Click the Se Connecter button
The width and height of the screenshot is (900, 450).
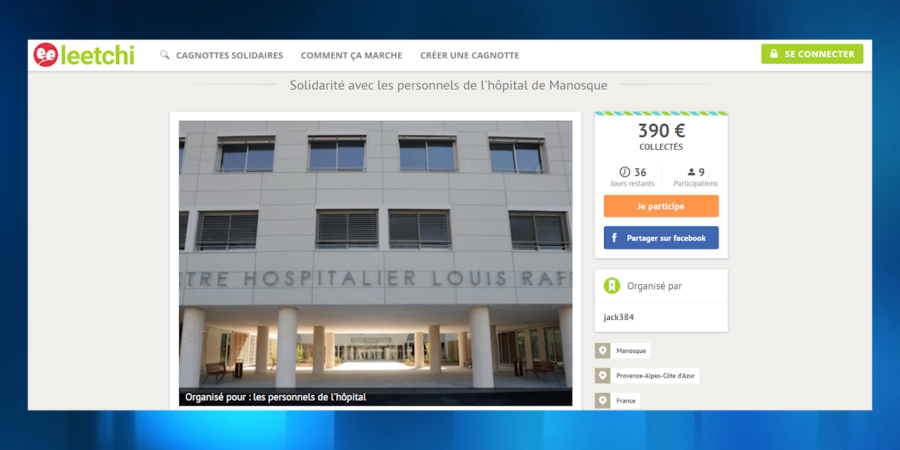[812, 54]
